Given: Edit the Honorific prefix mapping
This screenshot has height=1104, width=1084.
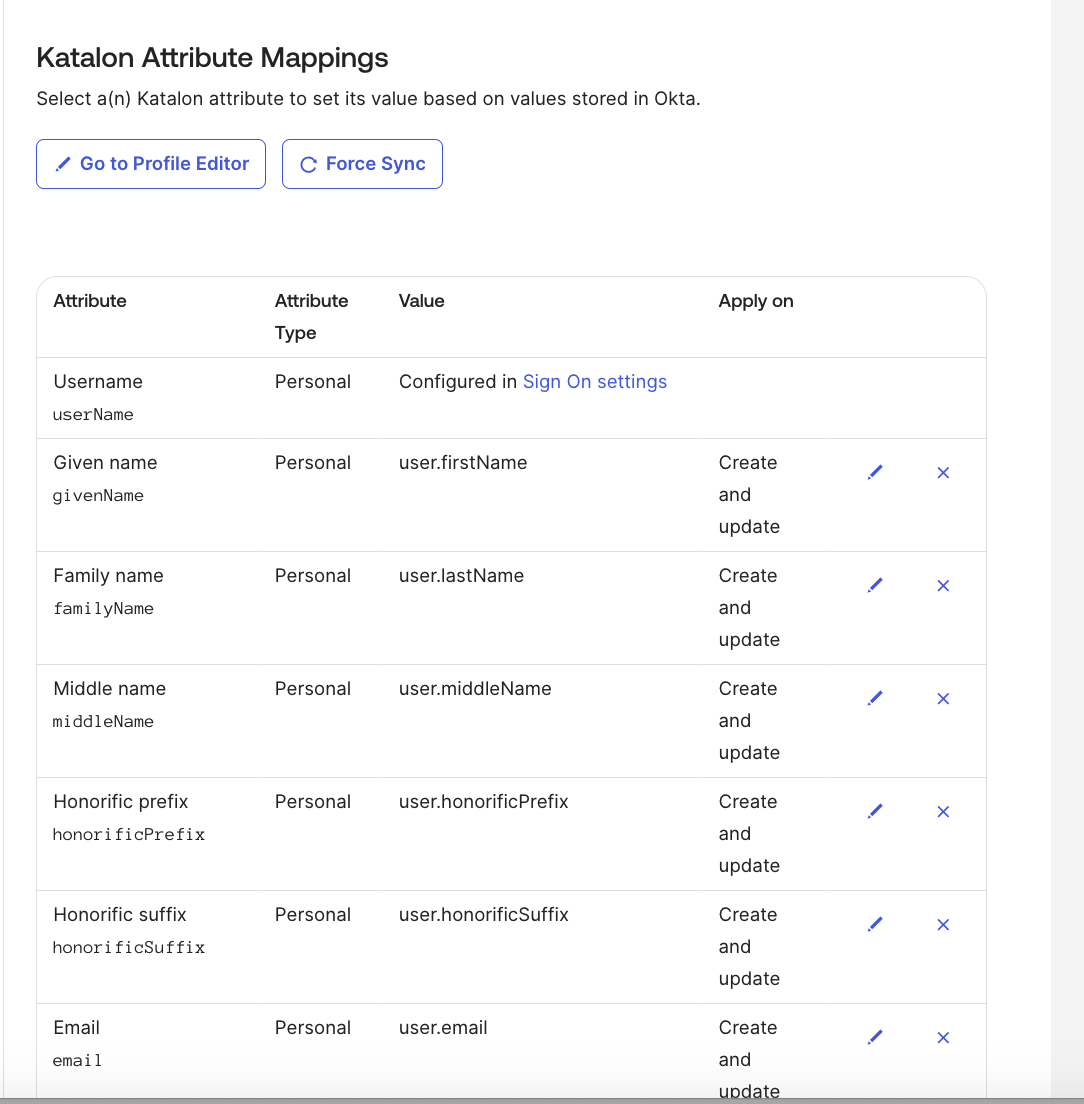Looking at the screenshot, I should [875, 812].
